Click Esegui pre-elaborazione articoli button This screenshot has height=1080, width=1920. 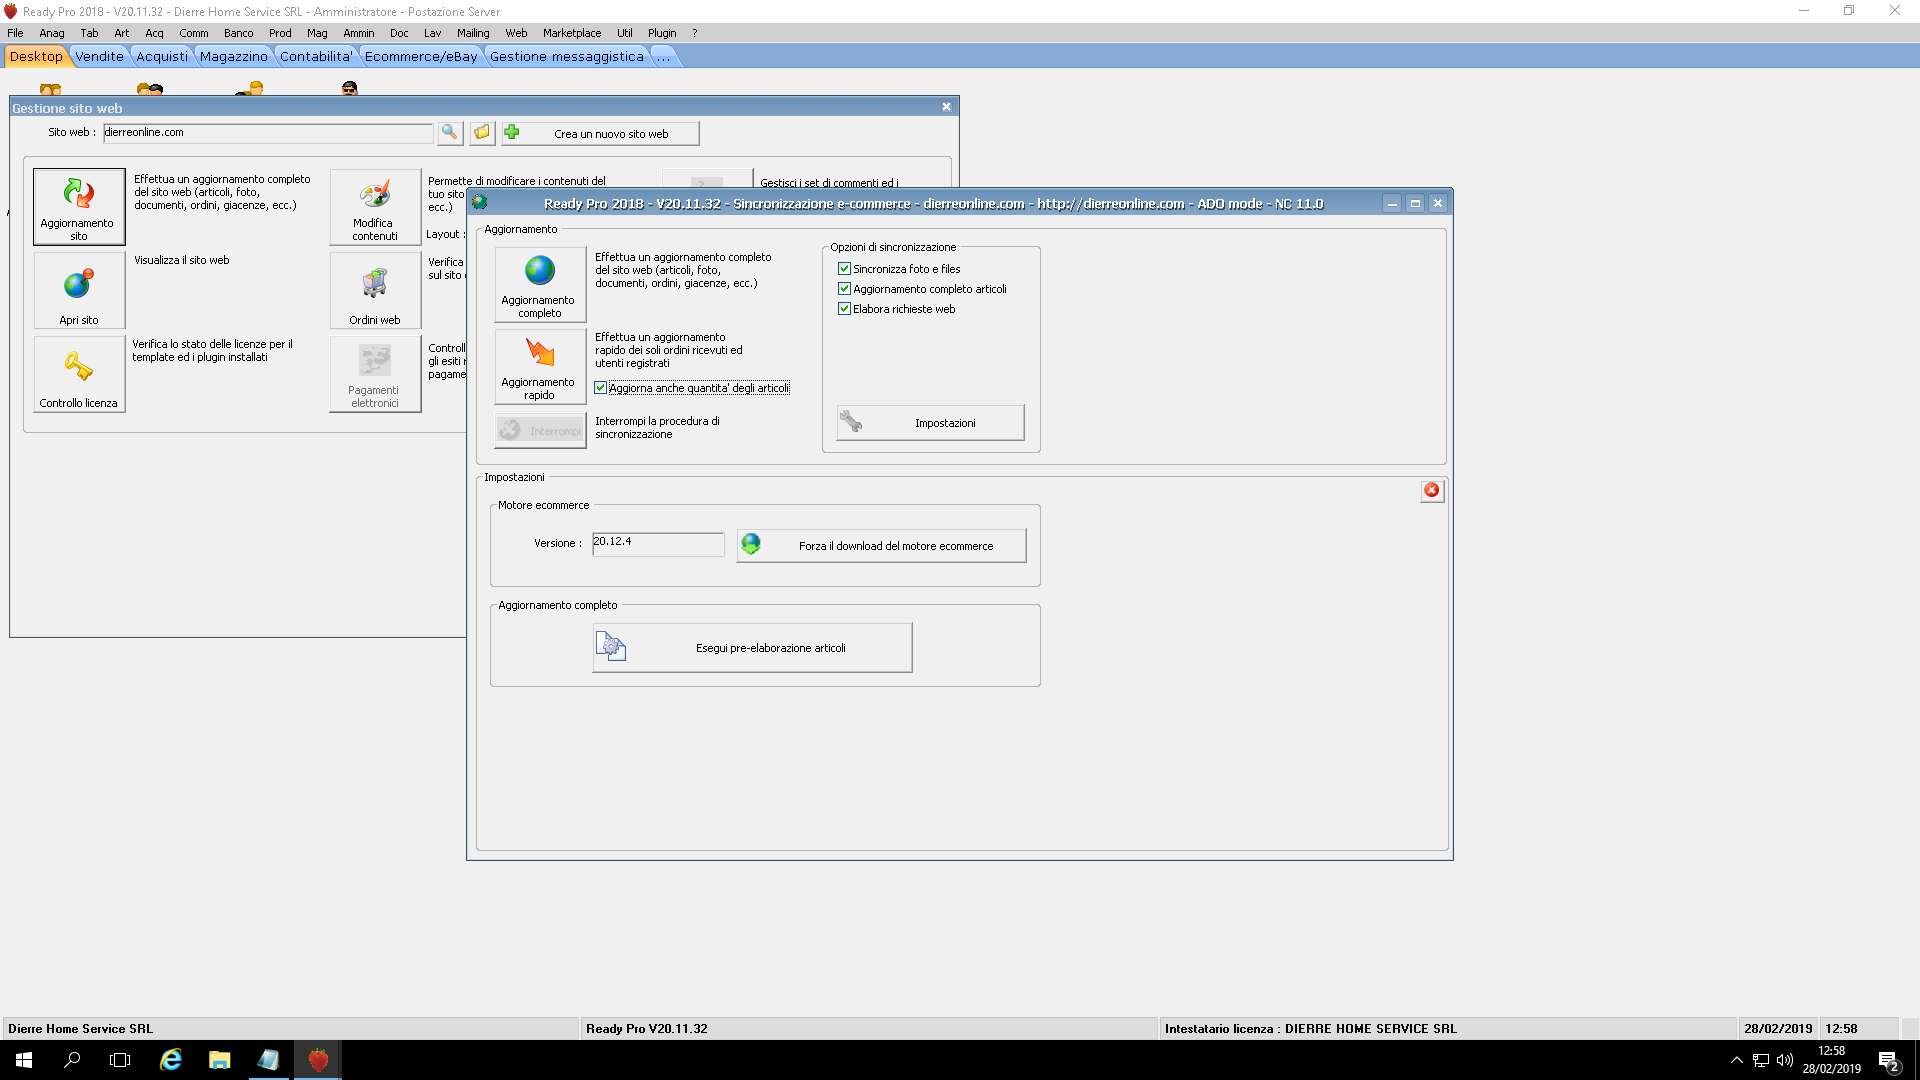click(752, 648)
